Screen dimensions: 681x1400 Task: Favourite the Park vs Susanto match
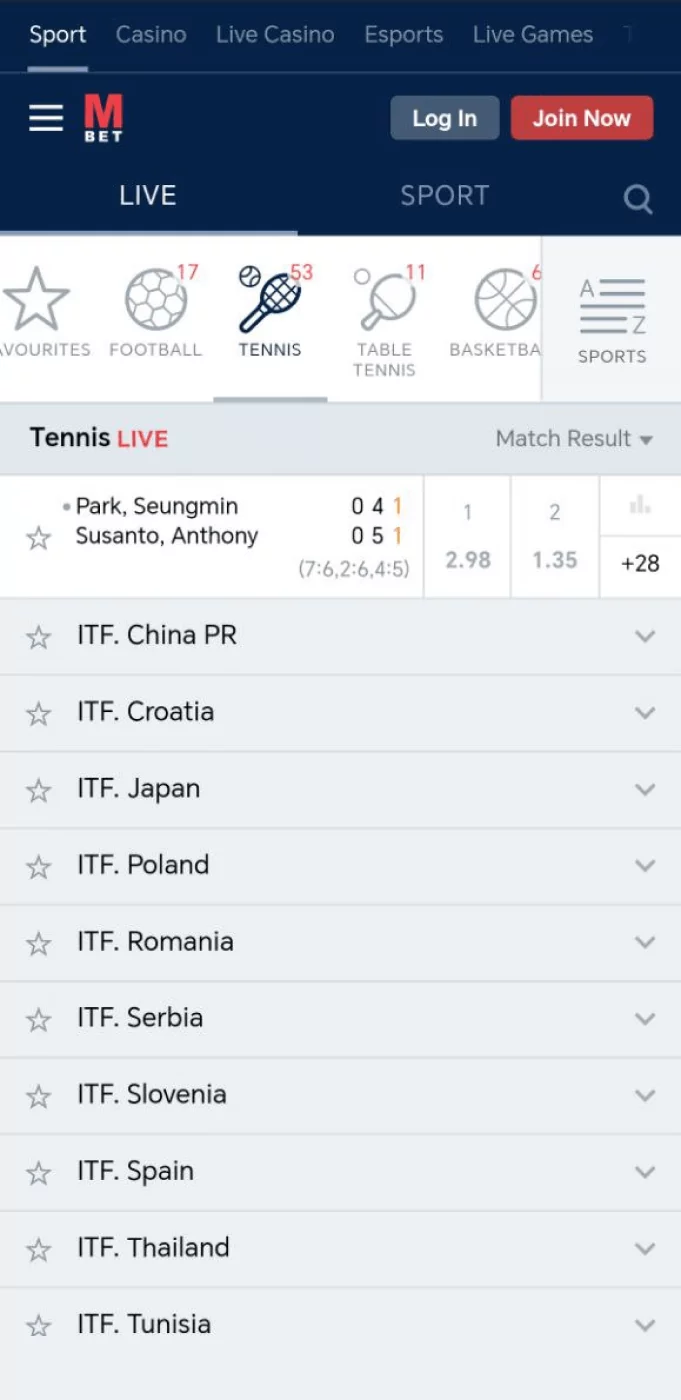tap(38, 538)
